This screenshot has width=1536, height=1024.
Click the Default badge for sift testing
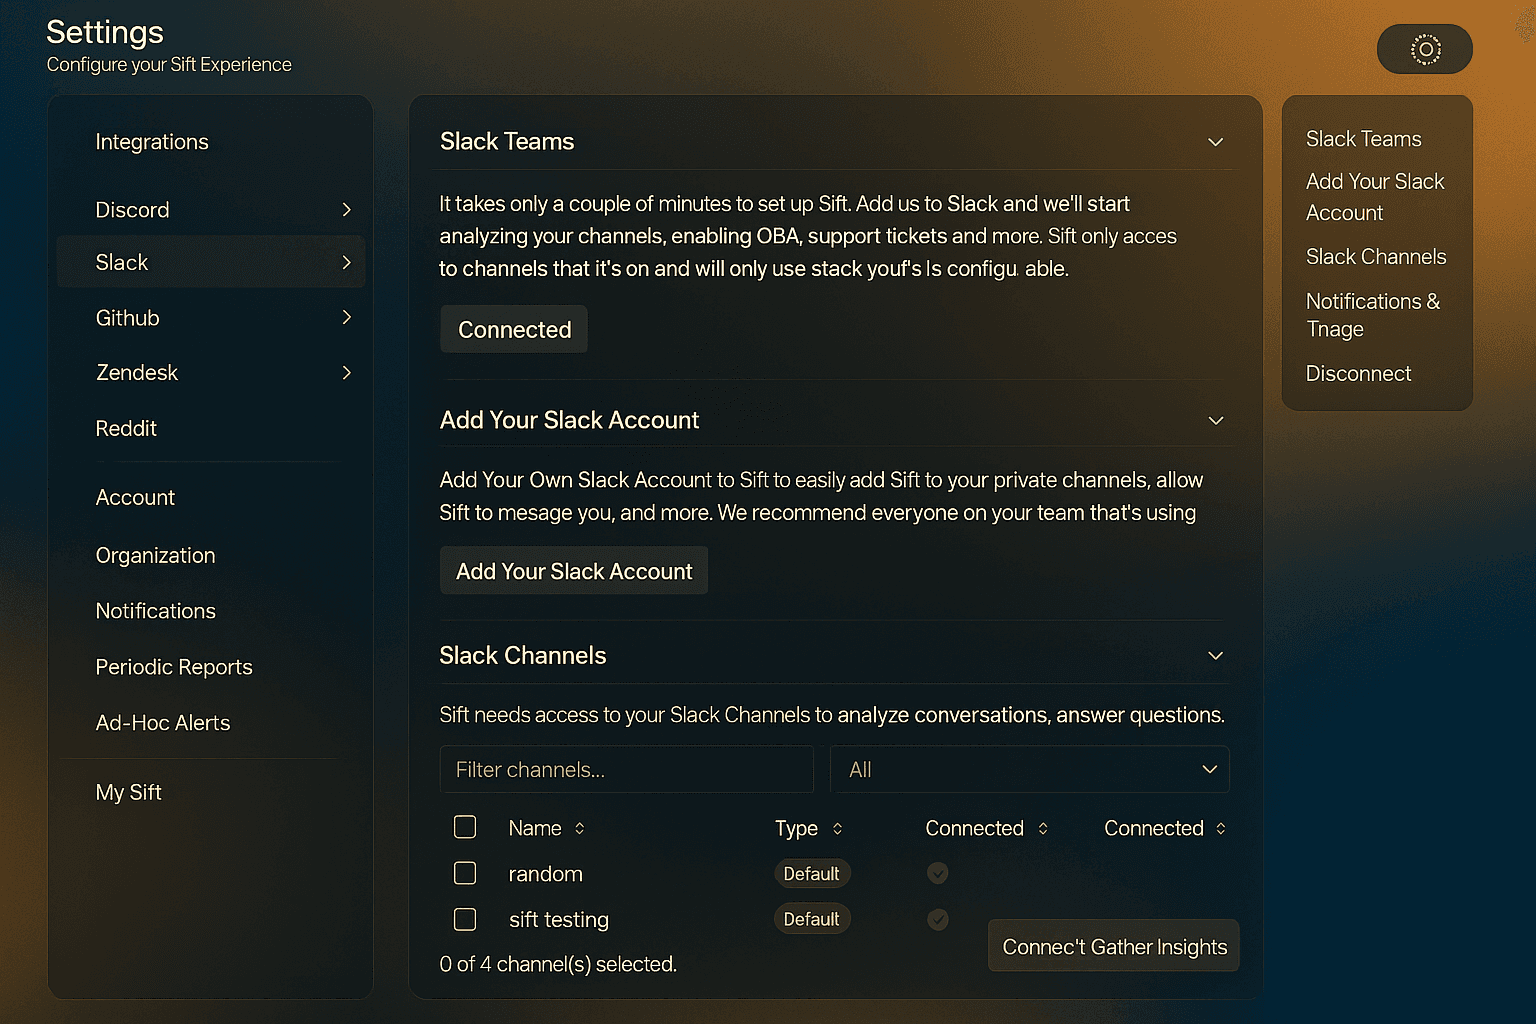pos(811,919)
